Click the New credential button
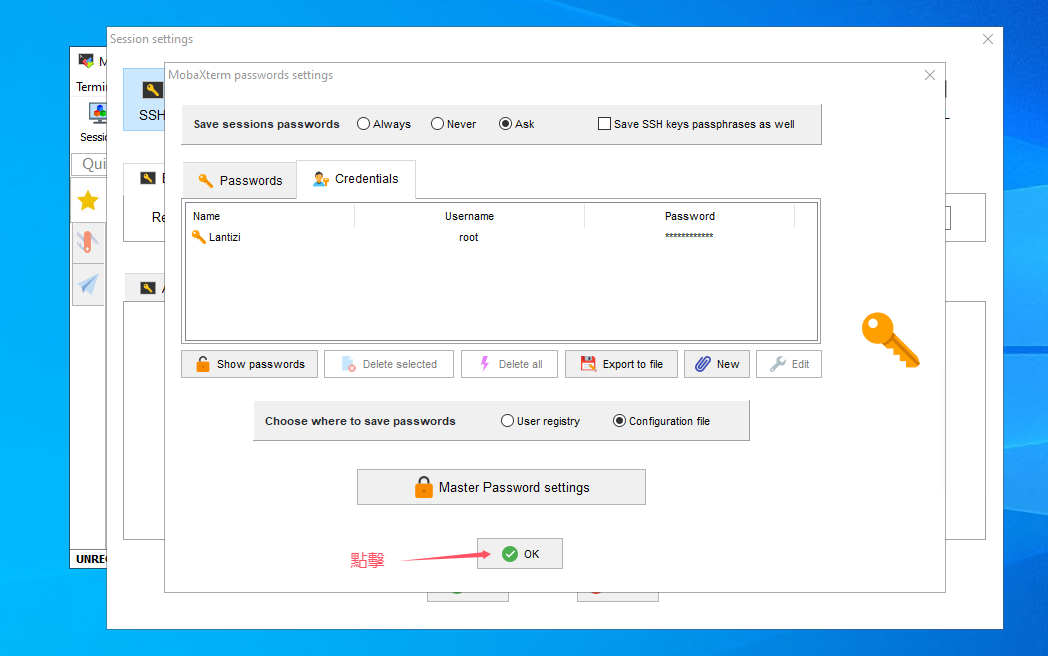This screenshot has width=1048, height=656. (x=716, y=364)
